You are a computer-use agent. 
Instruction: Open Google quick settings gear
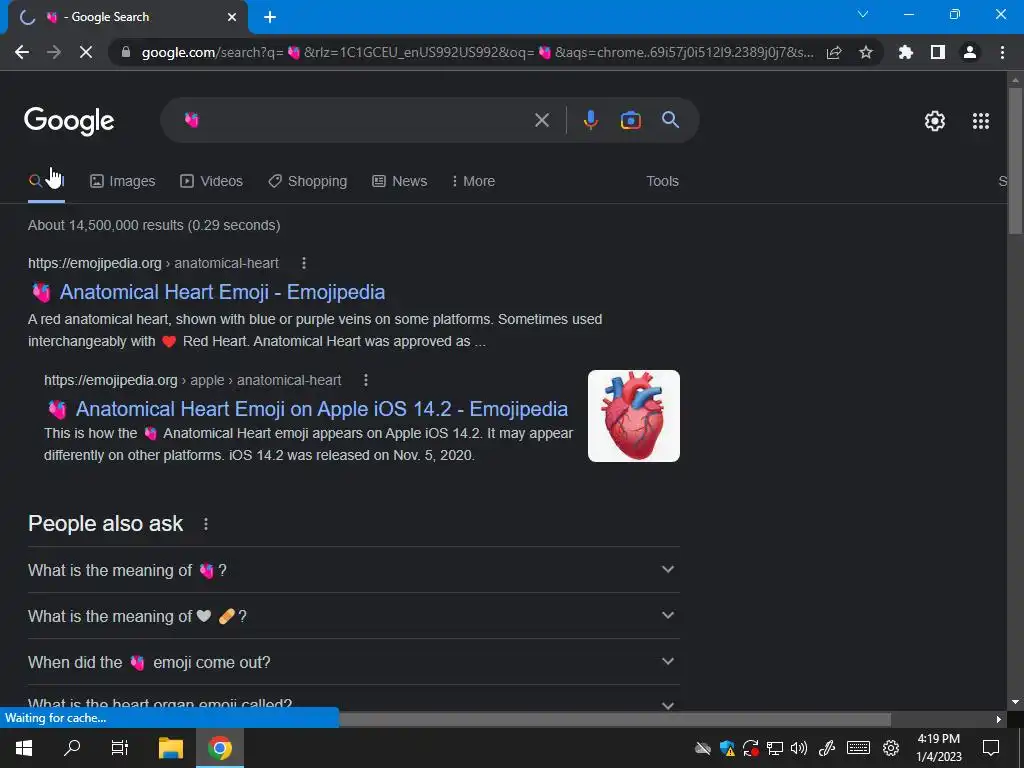tap(935, 121)
